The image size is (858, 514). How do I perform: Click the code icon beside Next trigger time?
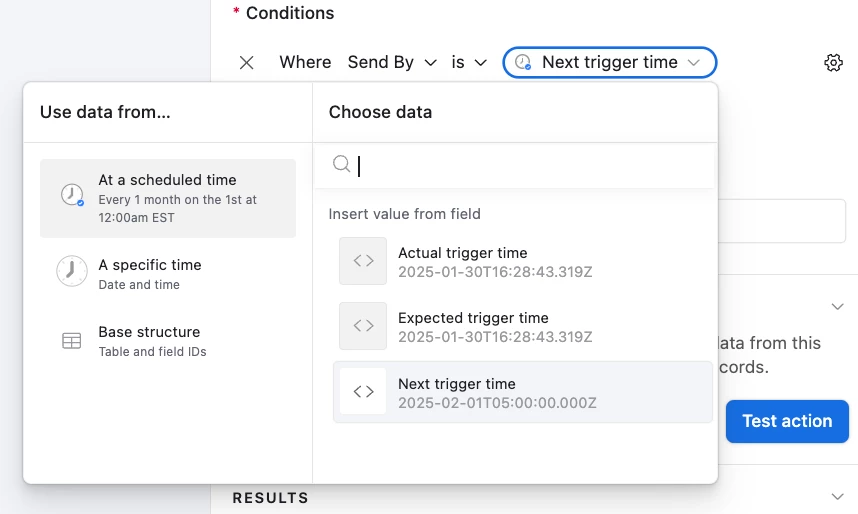363,391
